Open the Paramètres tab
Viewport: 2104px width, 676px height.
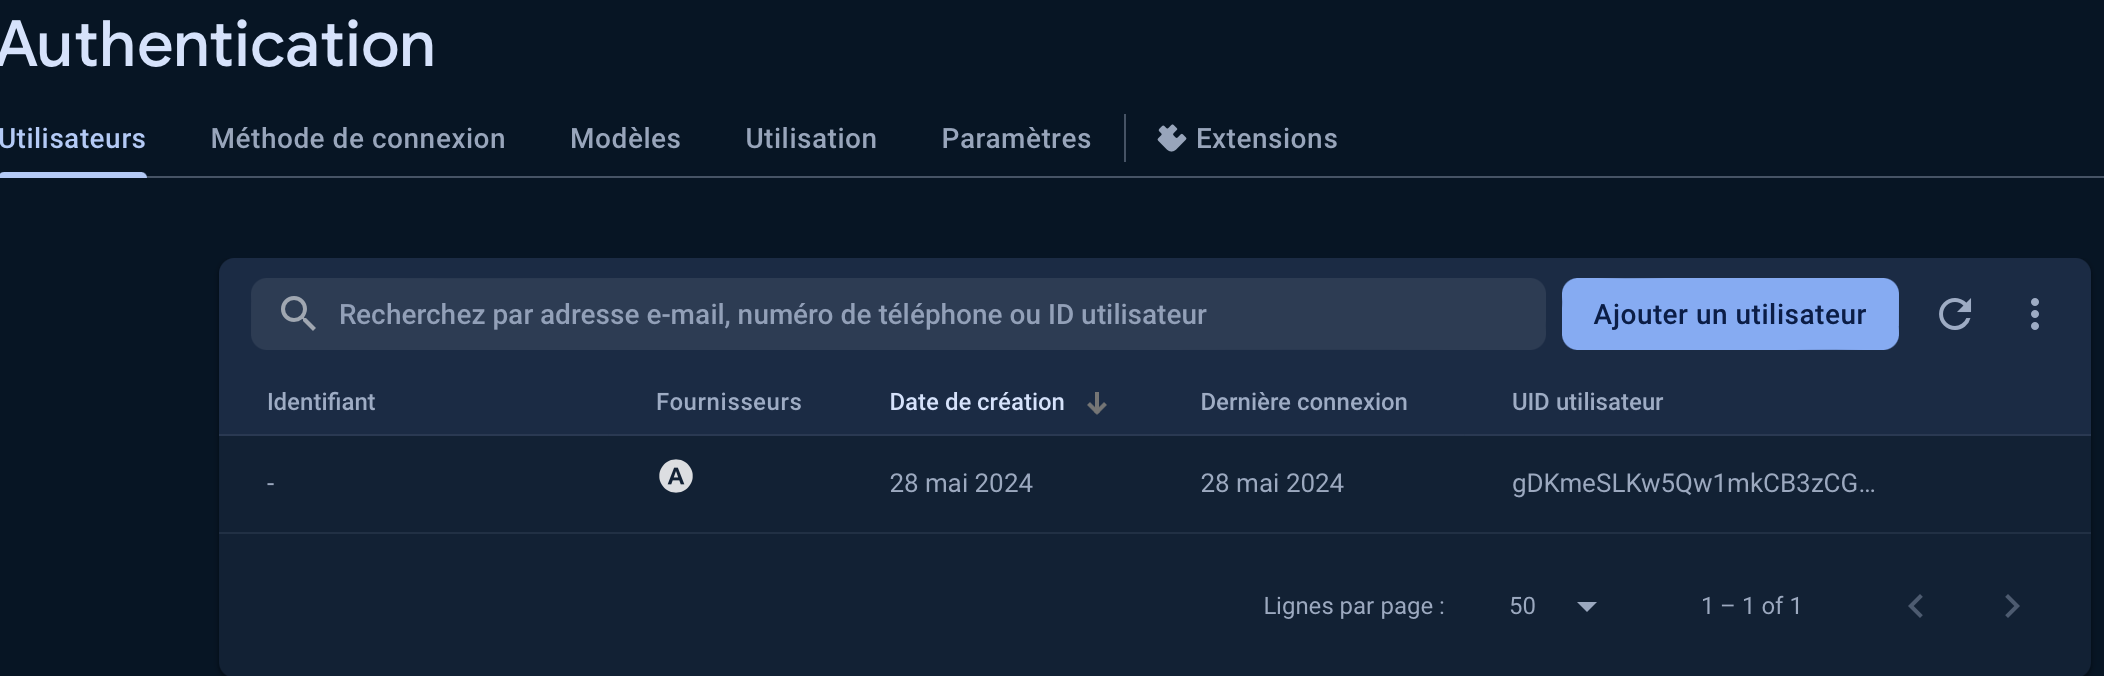[x=1016, y=138]
